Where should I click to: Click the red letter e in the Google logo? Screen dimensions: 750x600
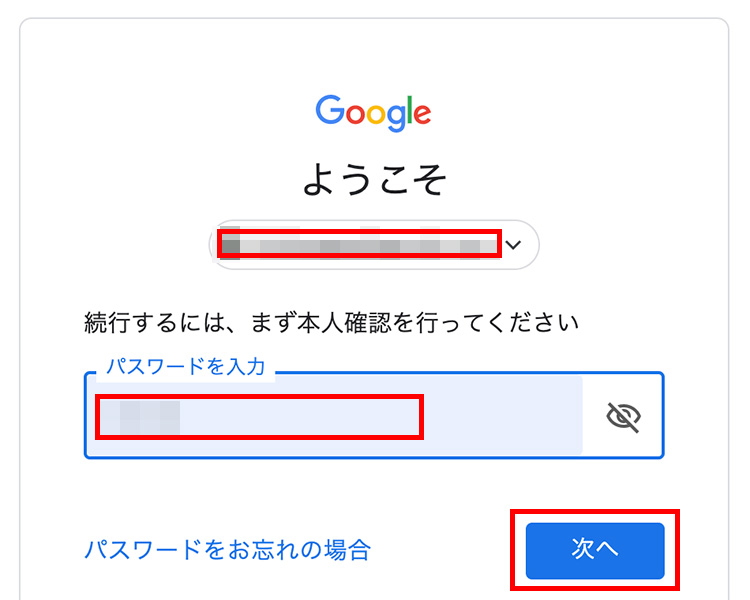click(422, 114)
